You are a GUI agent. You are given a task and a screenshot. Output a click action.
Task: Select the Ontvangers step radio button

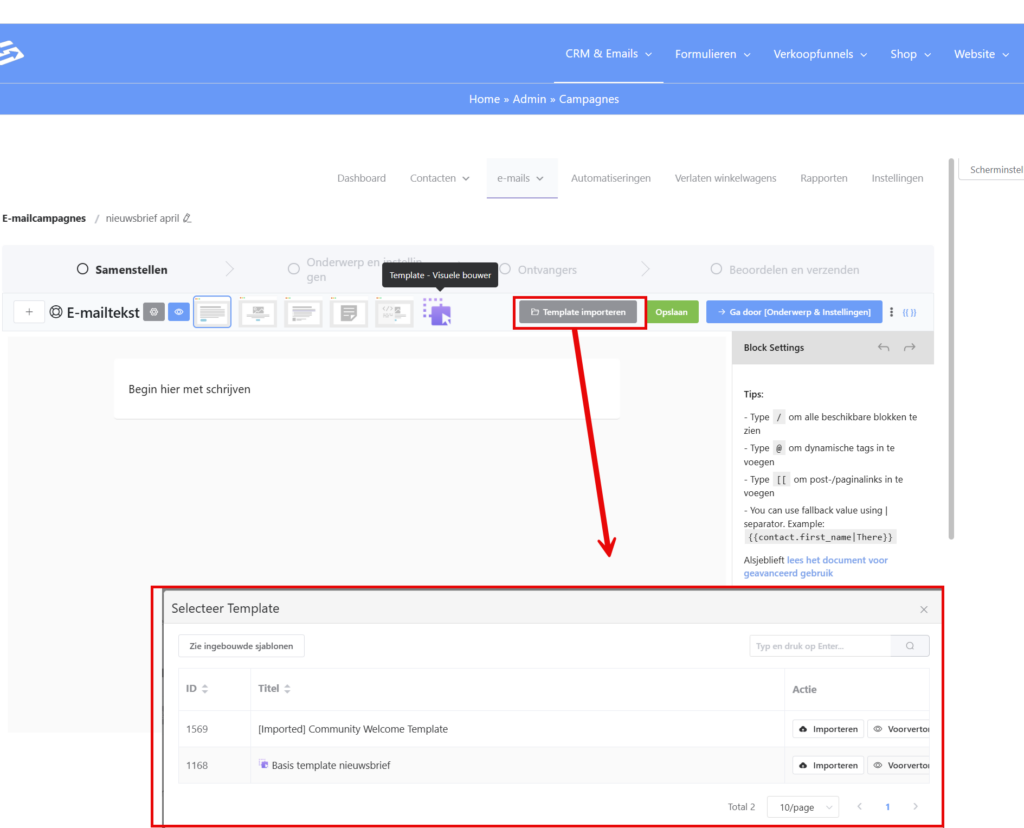click(x=506, y=269)
